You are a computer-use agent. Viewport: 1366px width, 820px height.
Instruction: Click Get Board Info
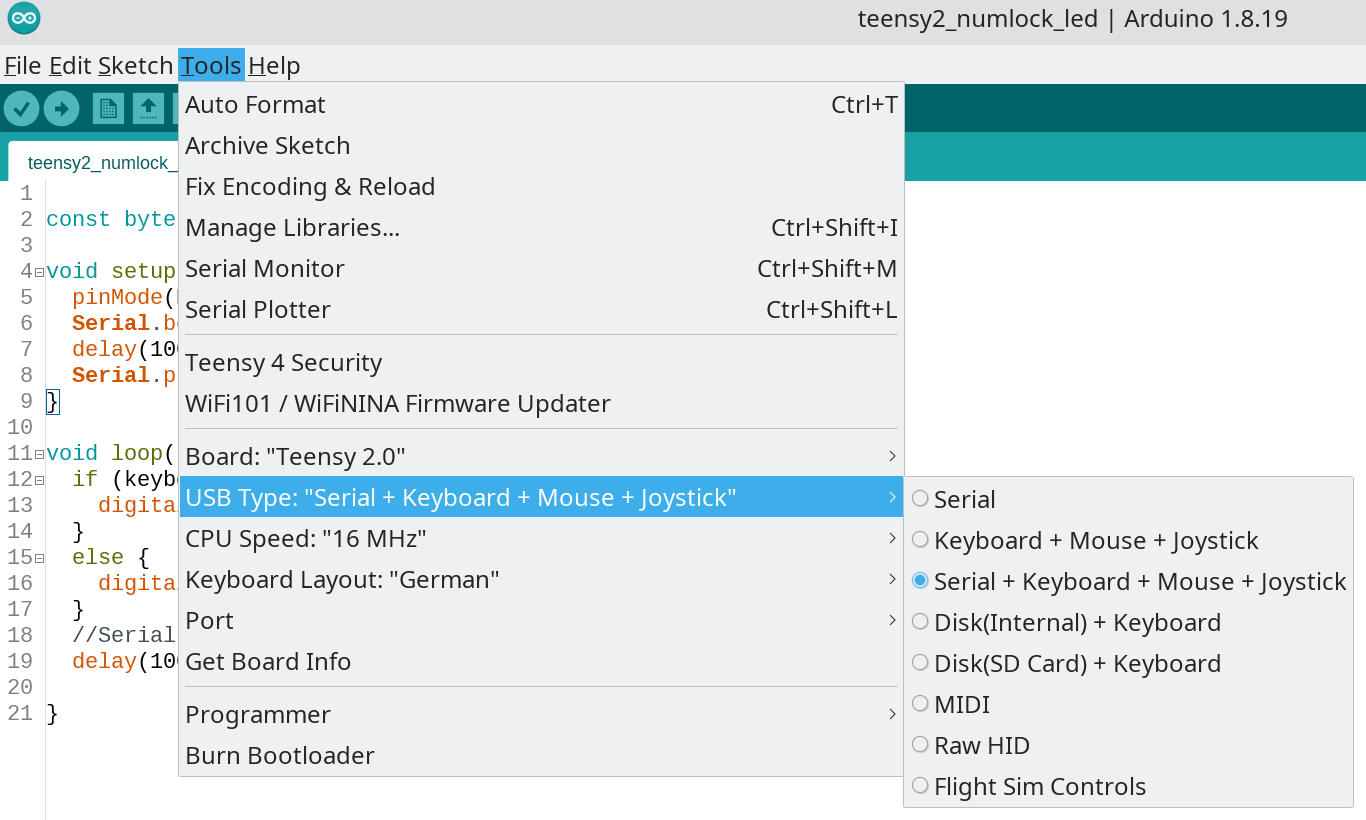pos(541,661)
